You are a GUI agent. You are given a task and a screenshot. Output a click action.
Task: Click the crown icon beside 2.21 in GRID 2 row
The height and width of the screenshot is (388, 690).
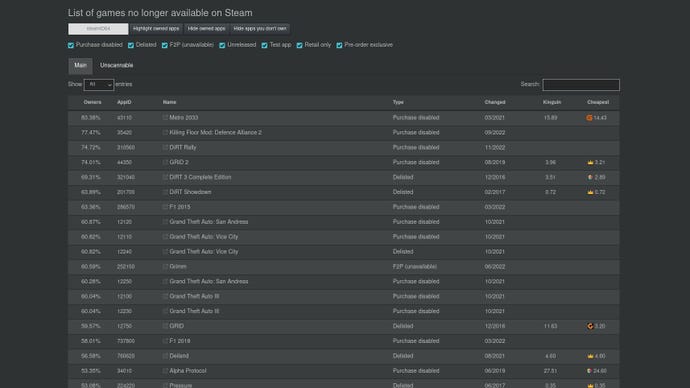coord(590,162)
